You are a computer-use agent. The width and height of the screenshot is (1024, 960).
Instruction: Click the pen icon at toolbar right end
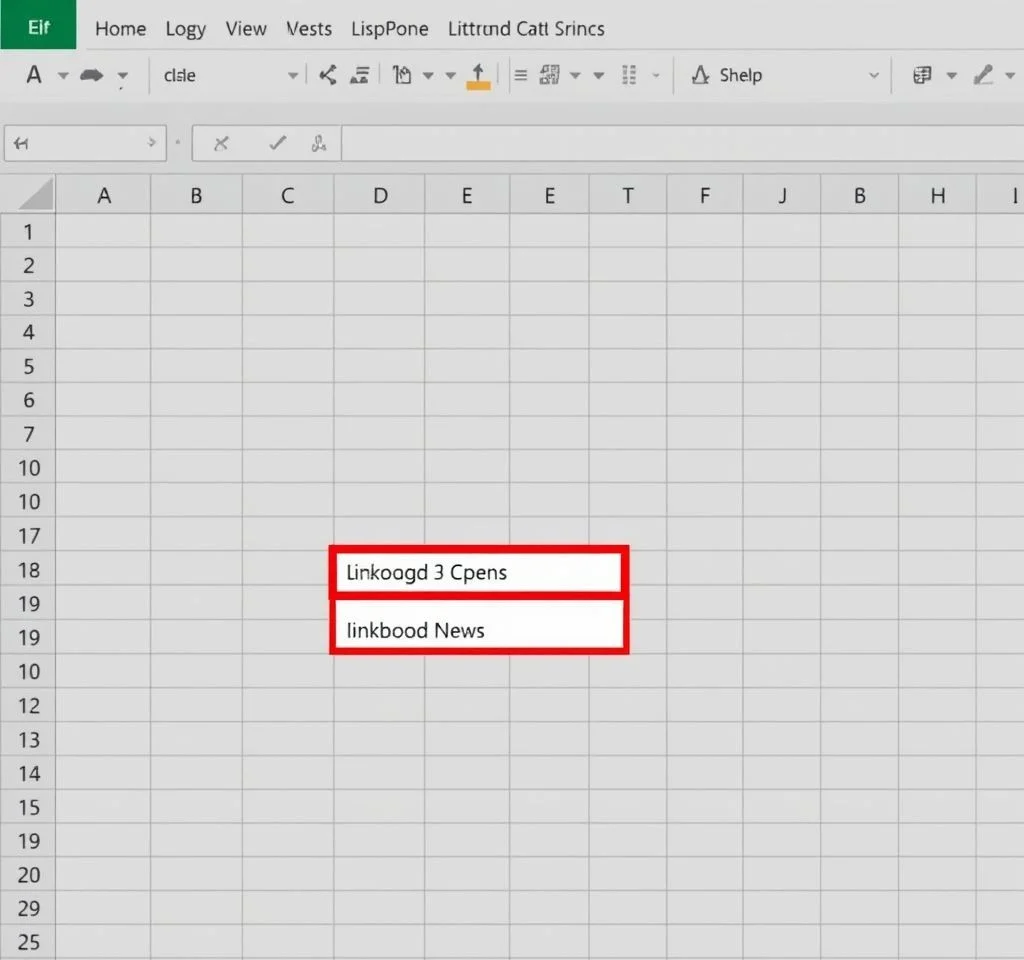click(984, 75)
